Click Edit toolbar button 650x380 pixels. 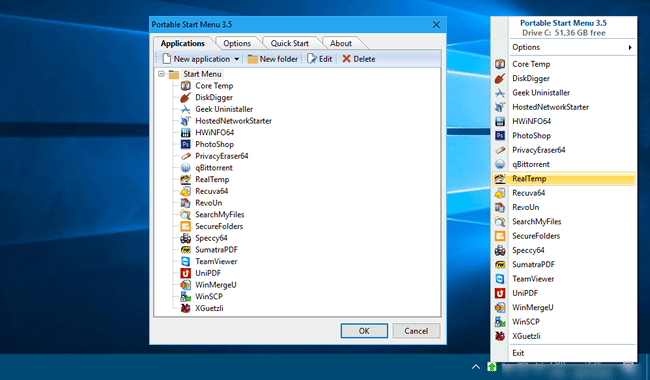tap(320, 59)
